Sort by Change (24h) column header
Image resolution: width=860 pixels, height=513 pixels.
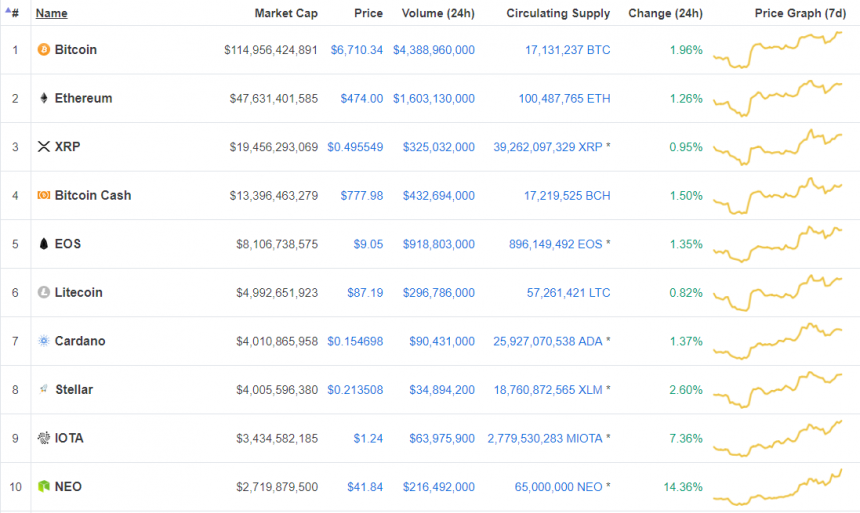tap(665, 13)
